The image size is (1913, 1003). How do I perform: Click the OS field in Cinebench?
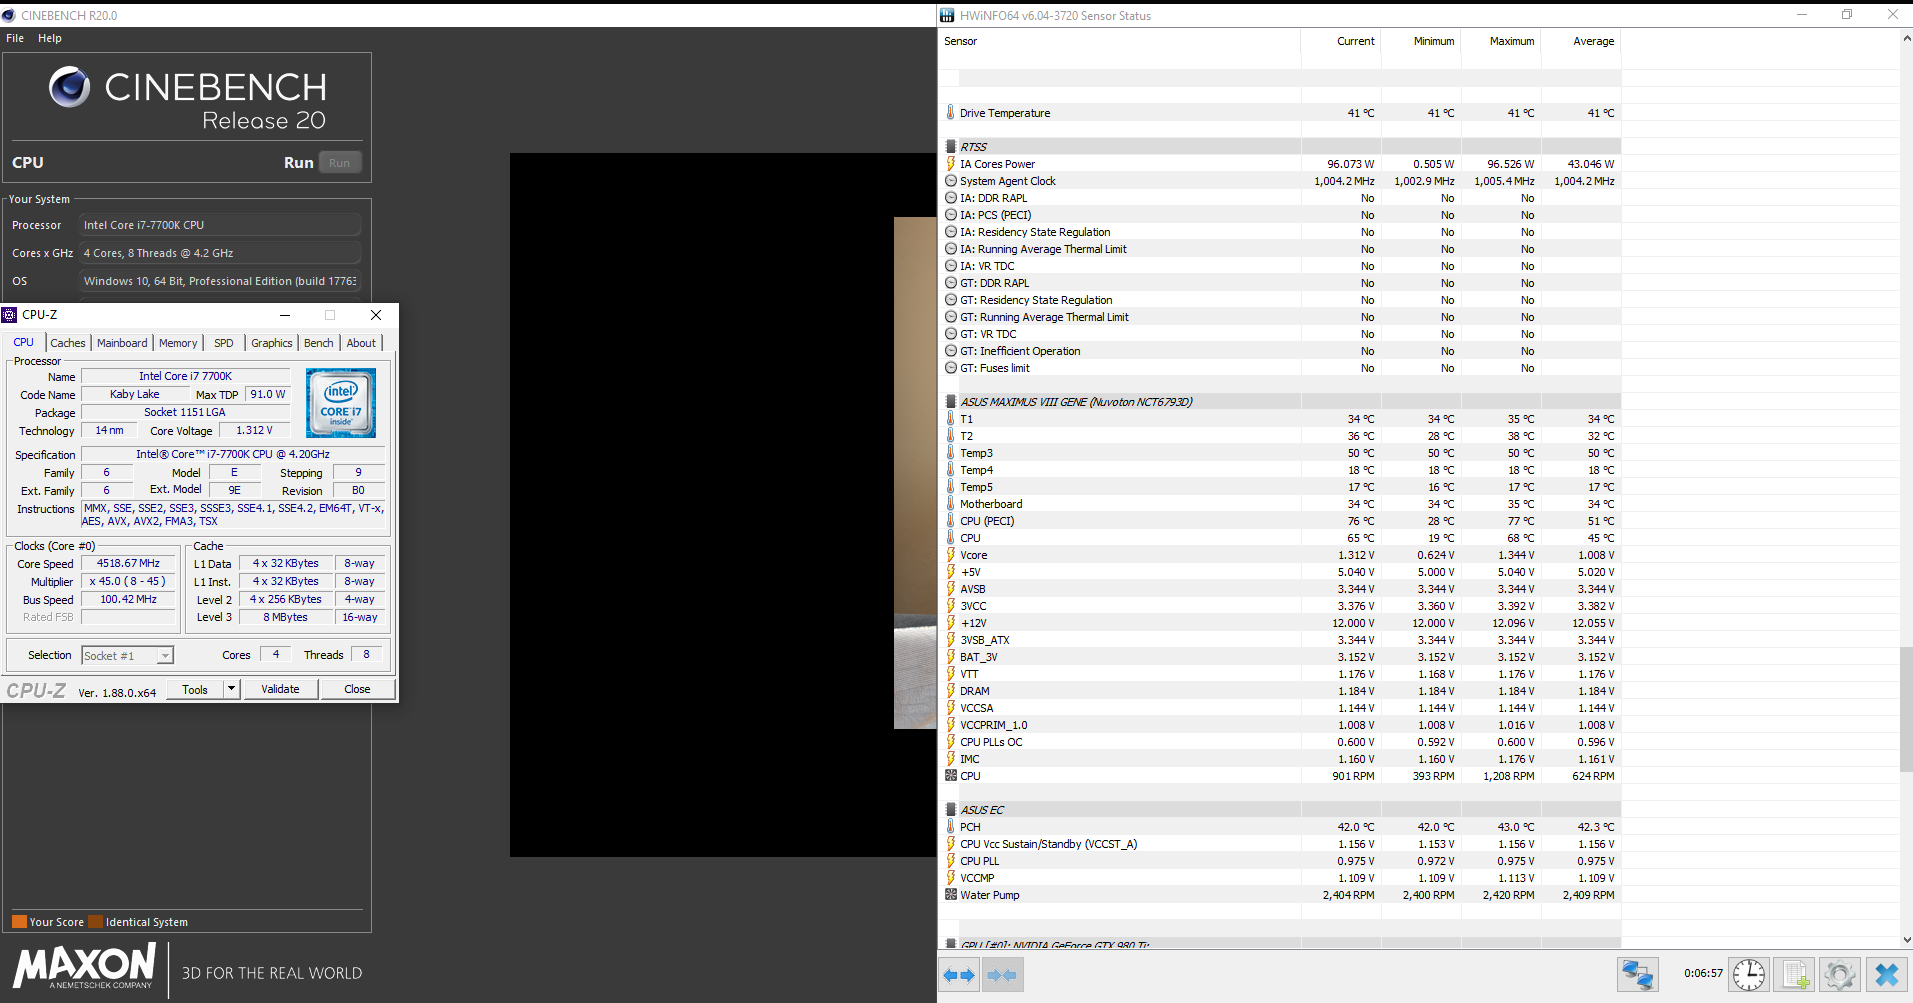click(x=220, y=281)
